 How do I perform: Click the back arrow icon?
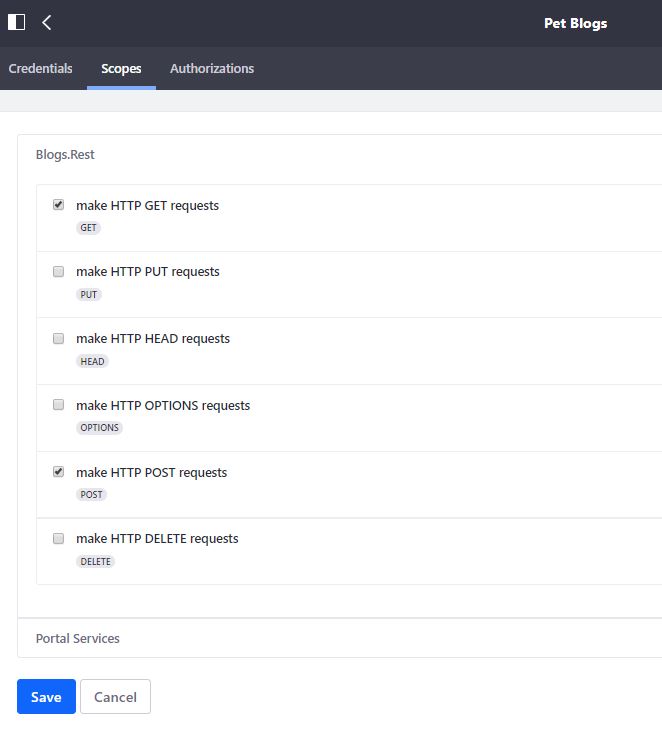click(47, 22)
